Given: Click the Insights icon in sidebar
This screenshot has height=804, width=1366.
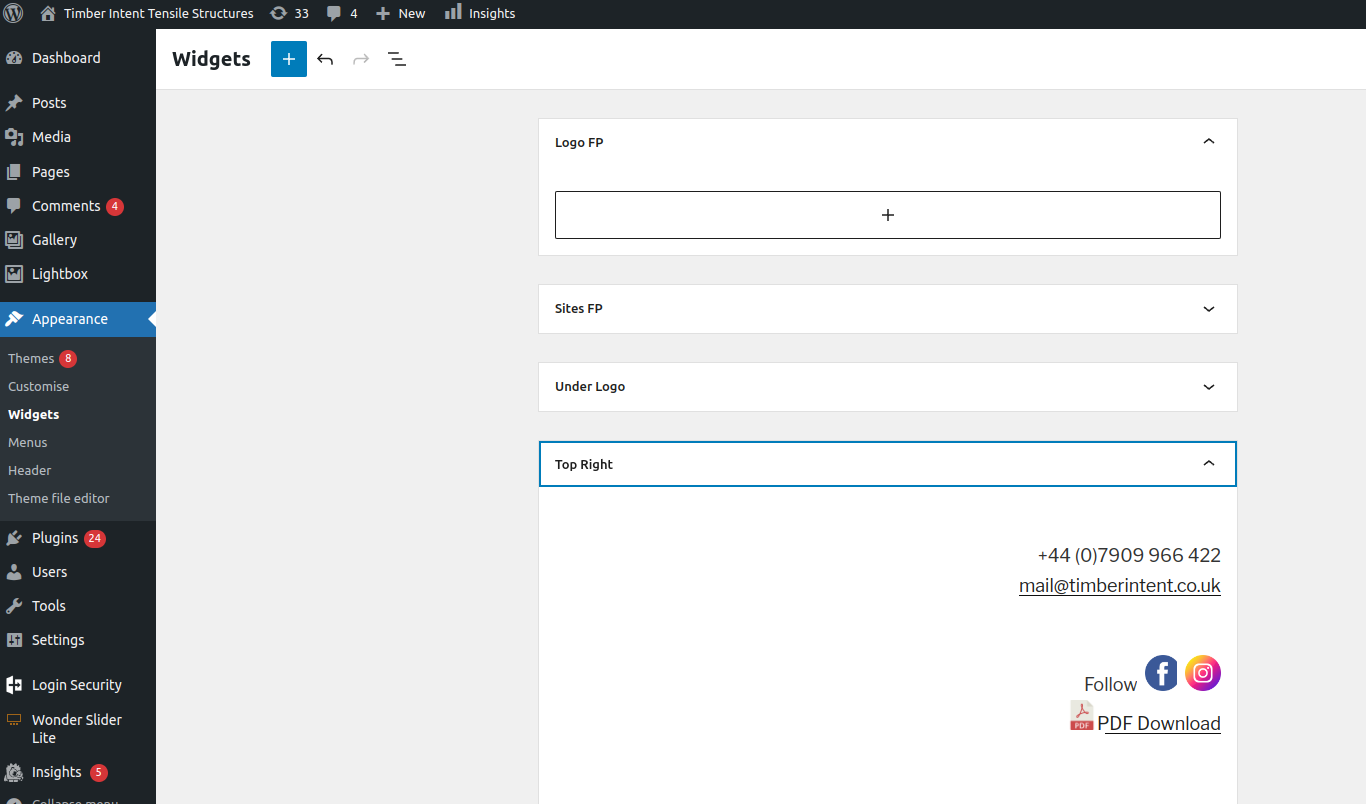Looking at the screenshot, I should pyautogui.click(x=14, y=772).
